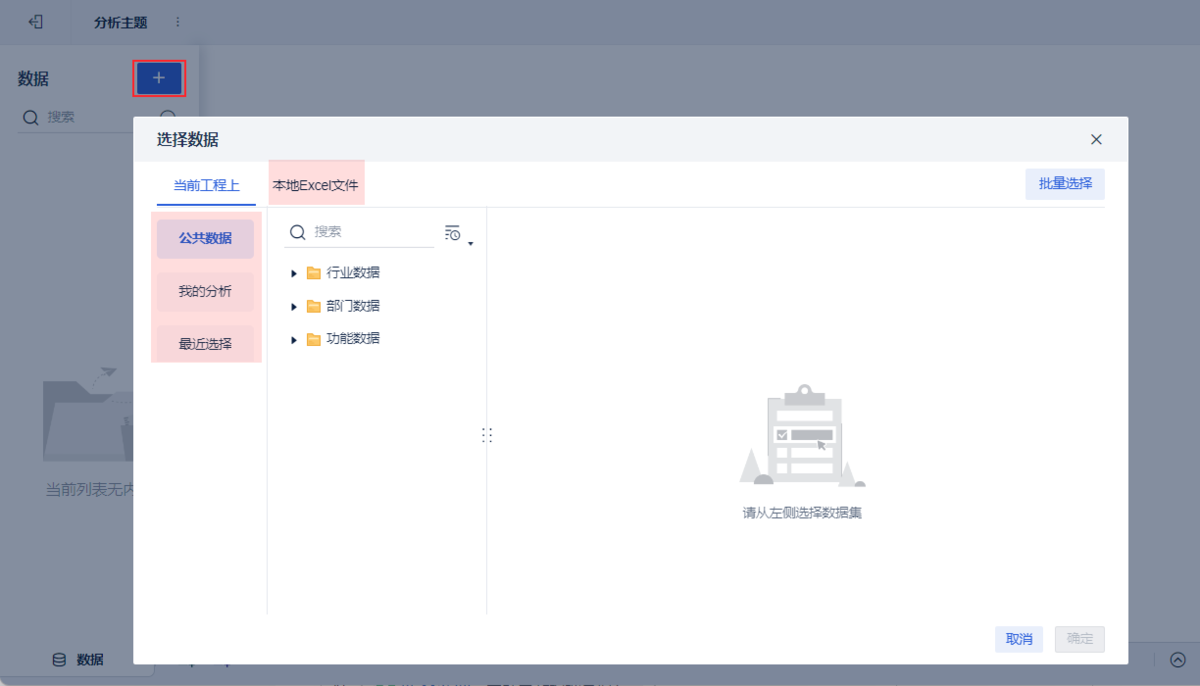
Task: Click the 批量选择 button
Action: click(x=1065, y=184)
